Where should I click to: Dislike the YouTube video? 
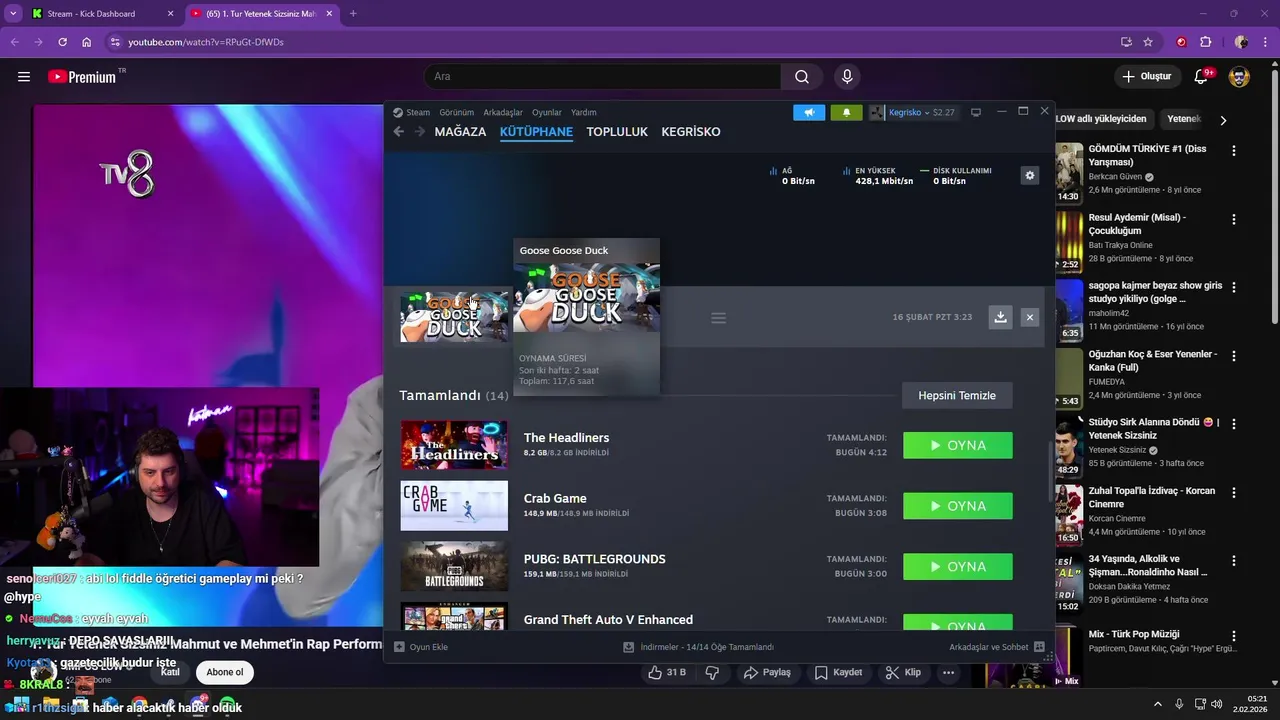pos(712,672)
